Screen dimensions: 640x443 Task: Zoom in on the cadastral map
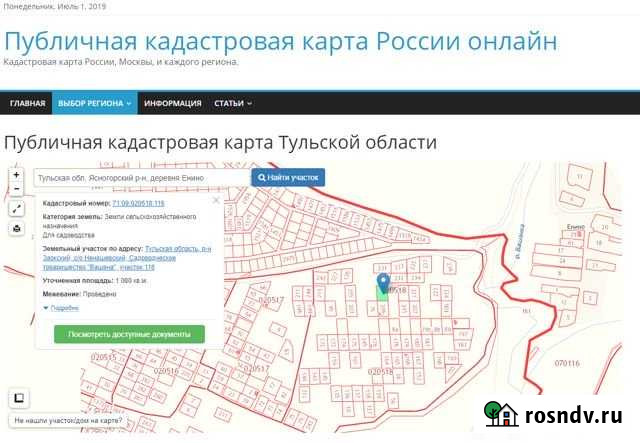[16, 175]
